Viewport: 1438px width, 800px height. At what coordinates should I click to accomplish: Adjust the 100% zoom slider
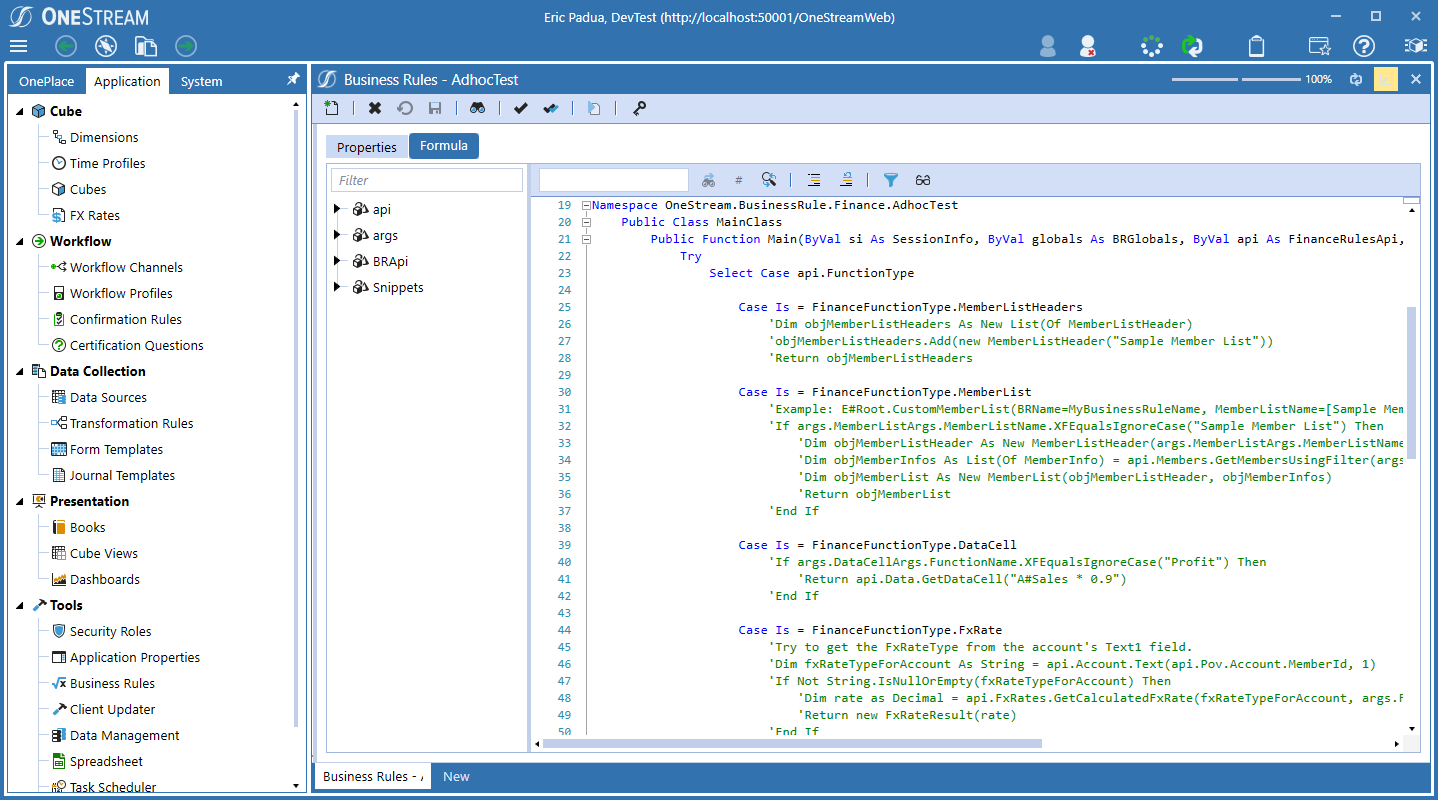1238,79
